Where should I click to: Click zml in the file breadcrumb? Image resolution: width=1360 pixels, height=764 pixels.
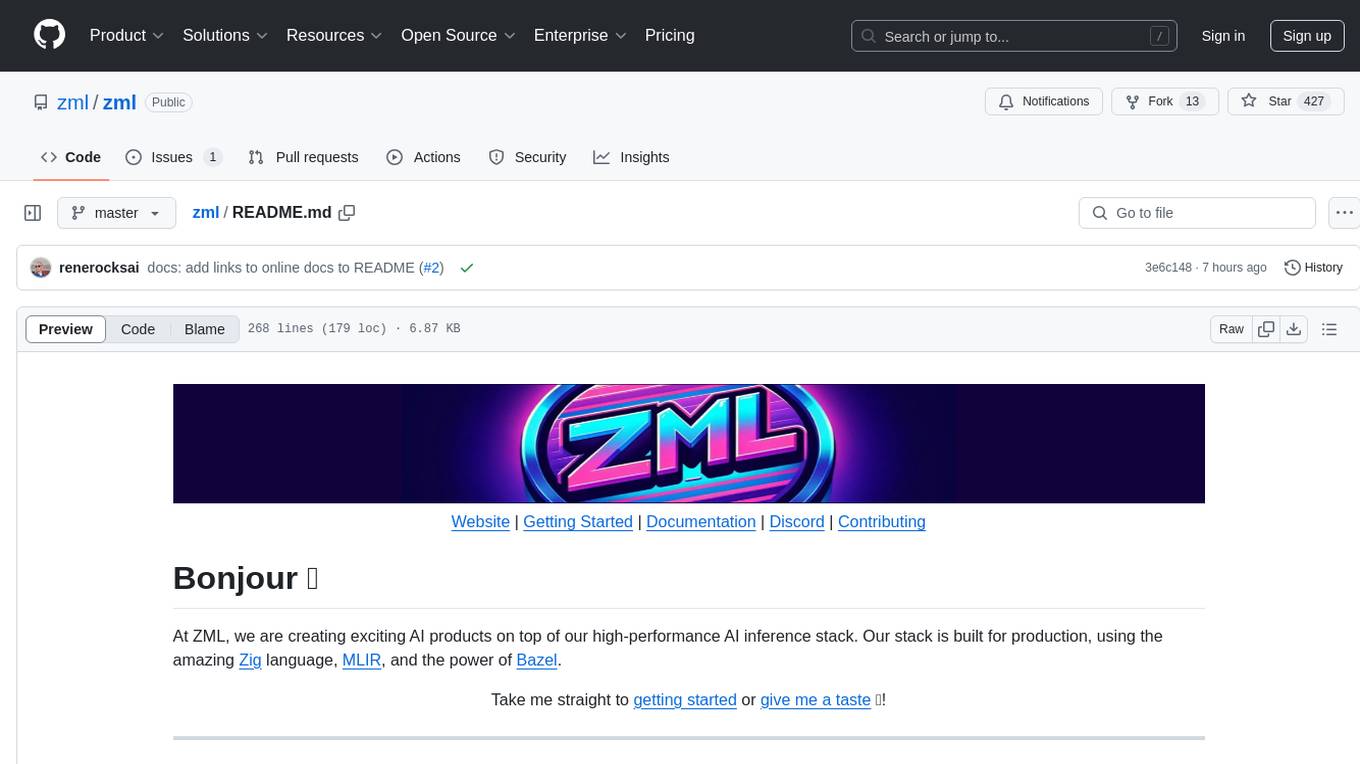(x=205, y=212)
